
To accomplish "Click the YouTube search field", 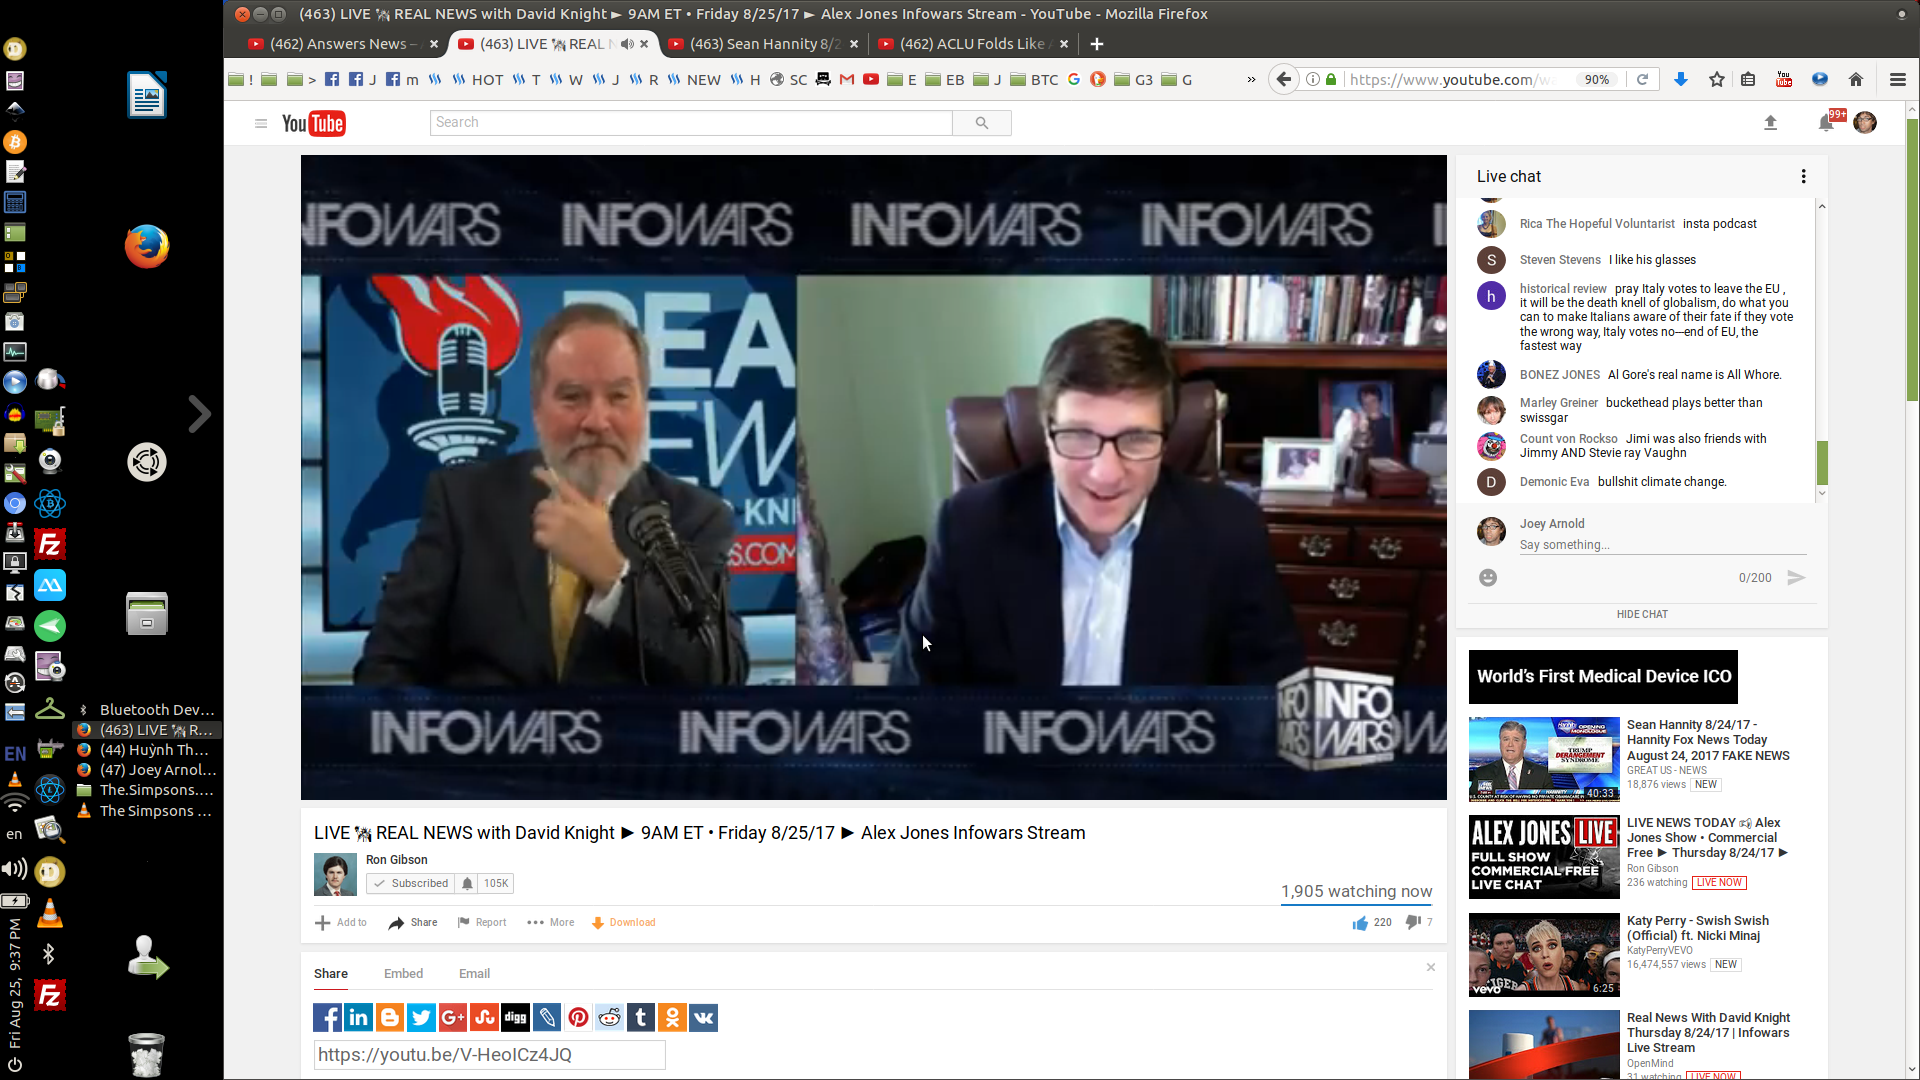I will (691, 122).
